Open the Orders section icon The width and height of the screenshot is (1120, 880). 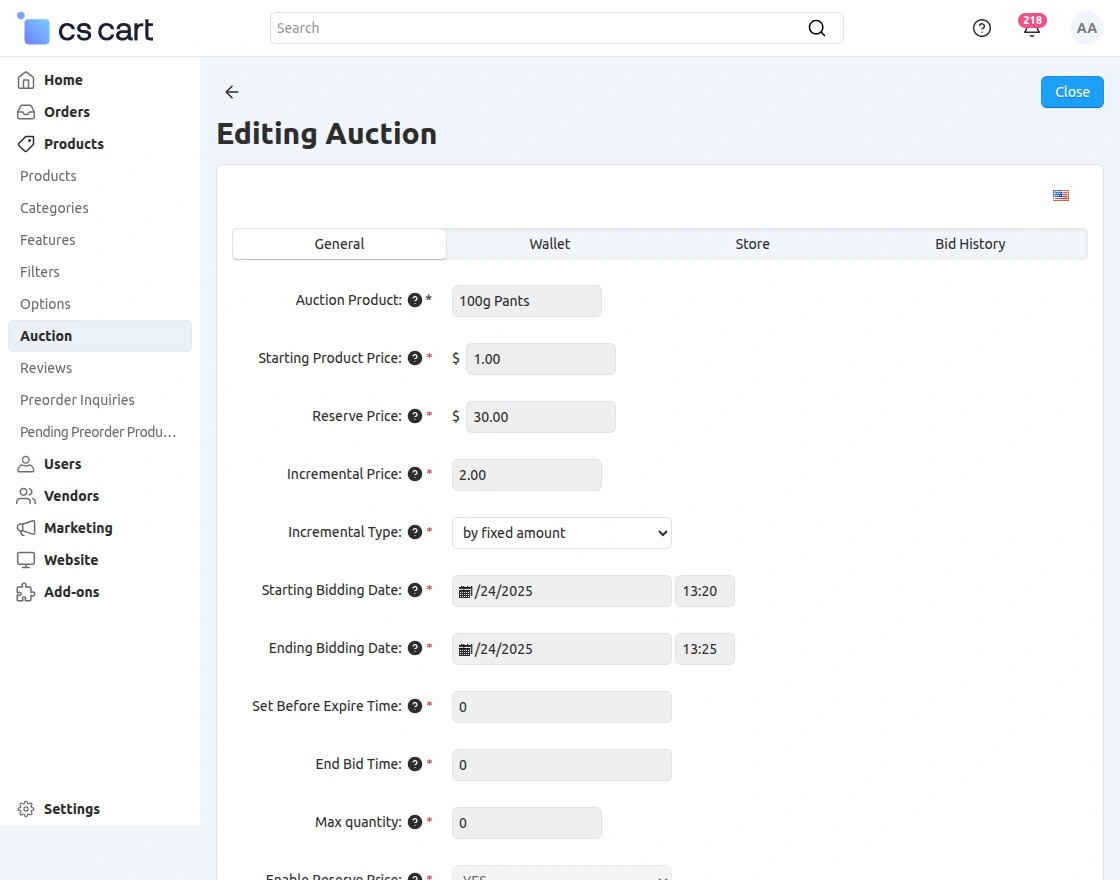[26, 111]
